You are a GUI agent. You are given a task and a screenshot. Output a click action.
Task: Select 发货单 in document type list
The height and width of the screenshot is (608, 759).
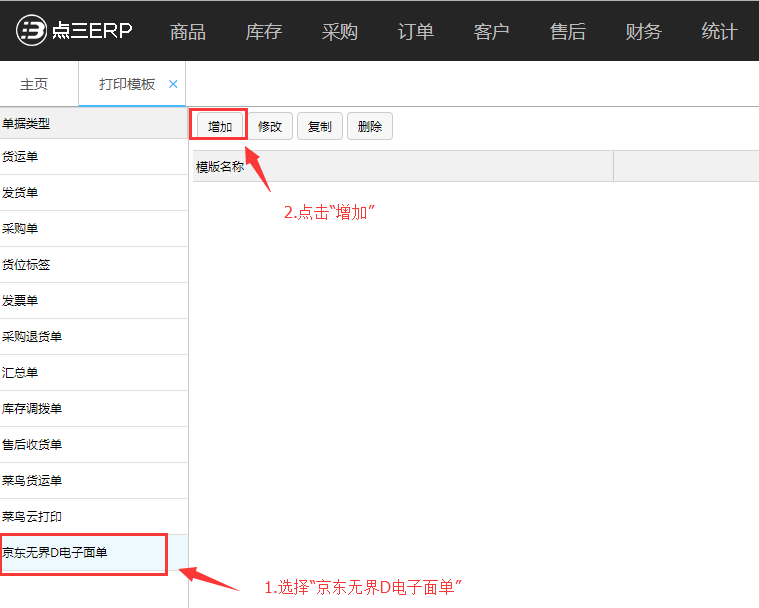[x=94, y=193]
